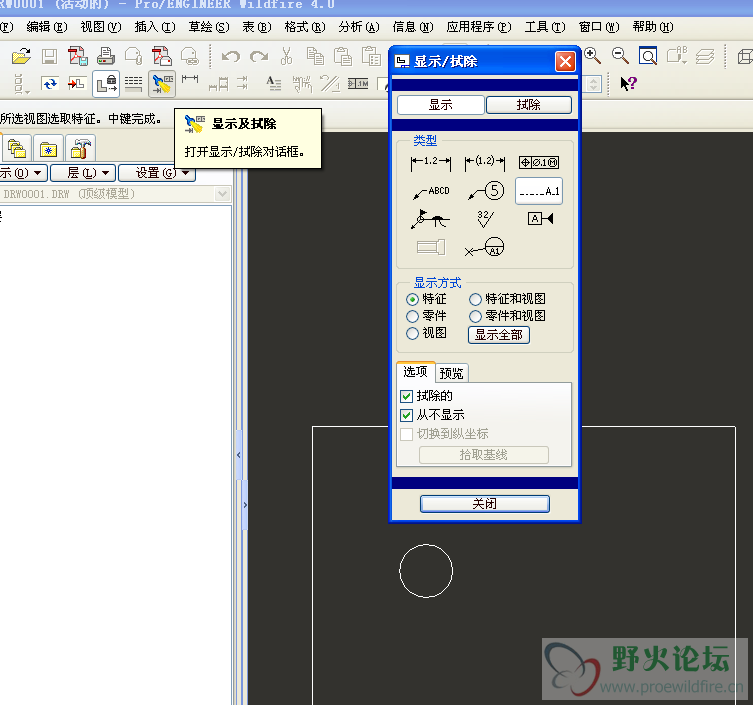Click the blue regenerate arrows icon
Image resolution: width=753 pixels, height=705 pixels.
[50, 85]
